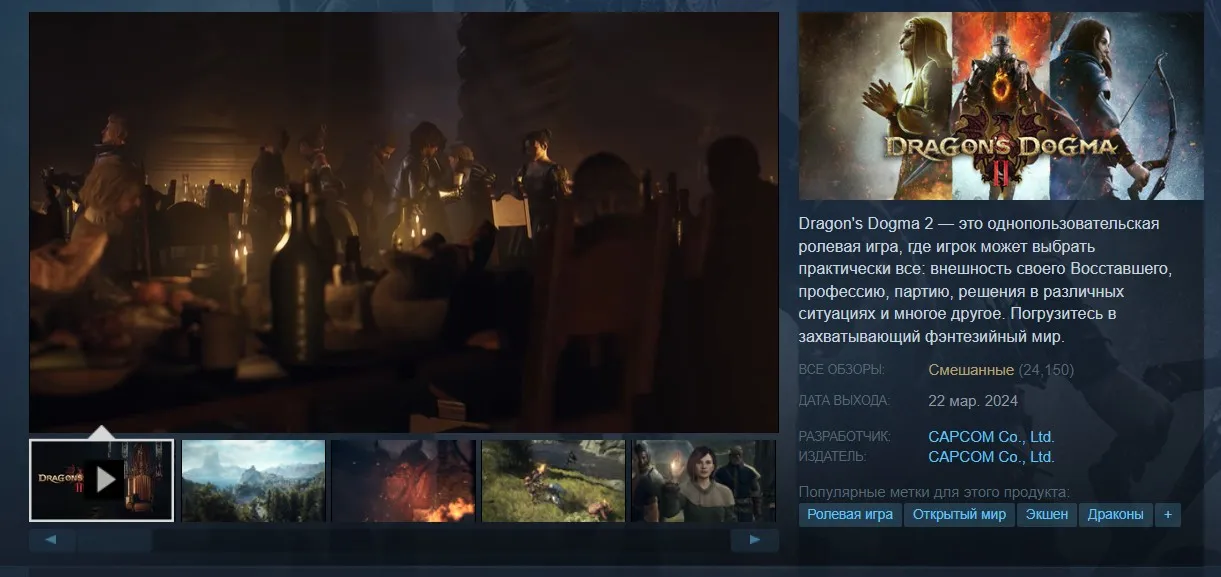
Task: Select the fiery dragon screenshot thumbnail
Action: pos(403,480)
